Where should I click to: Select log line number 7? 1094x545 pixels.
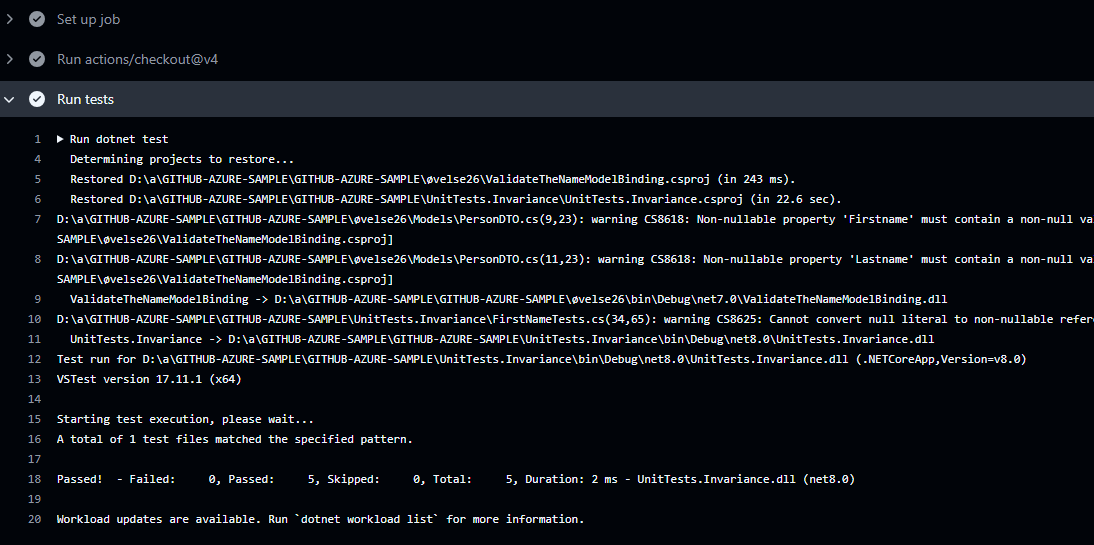38,219
